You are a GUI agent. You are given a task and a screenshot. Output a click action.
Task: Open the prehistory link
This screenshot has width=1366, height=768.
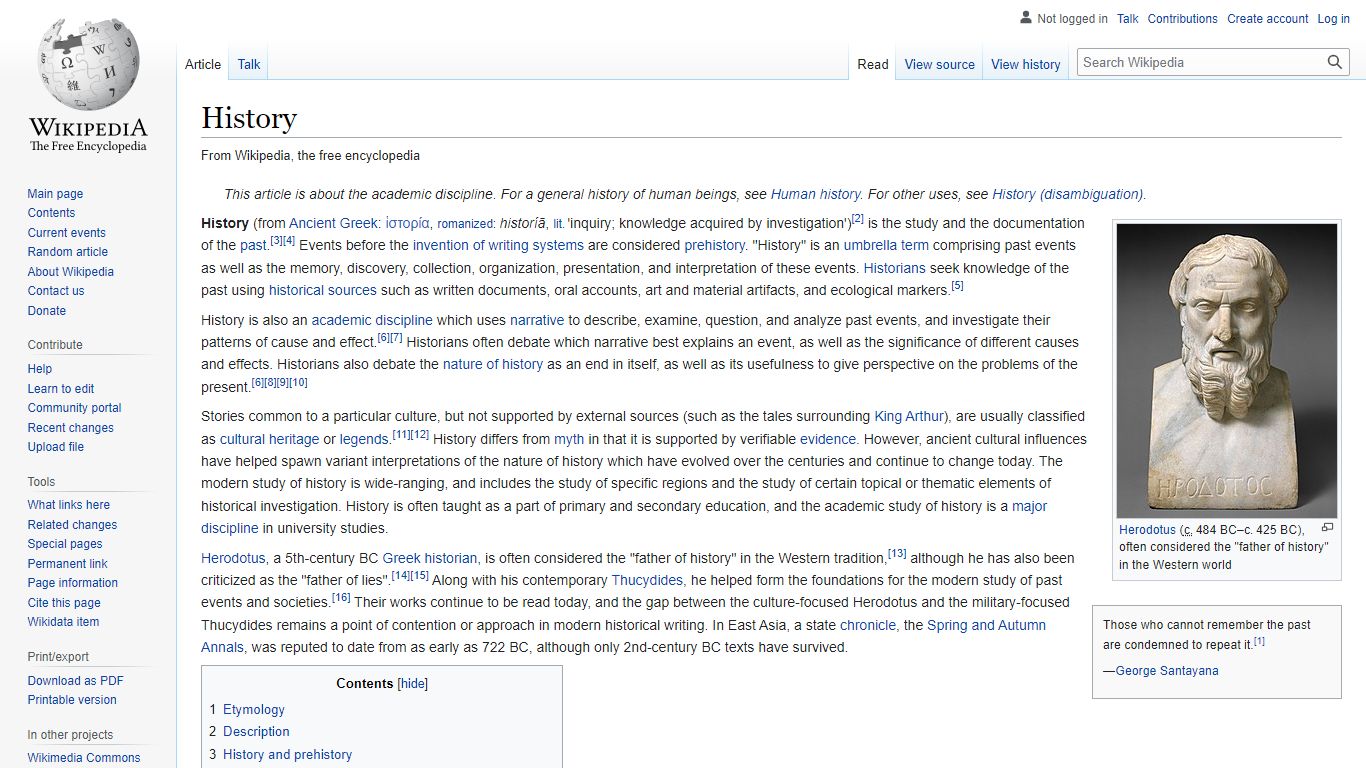(x=714, y=245)
